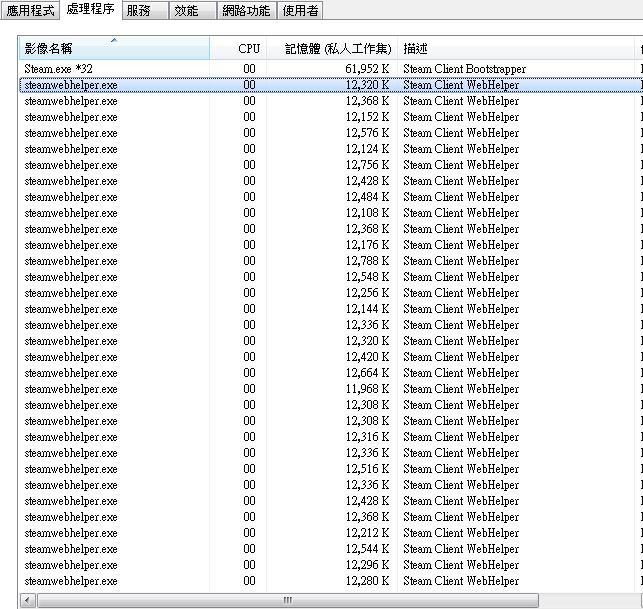Select the process using 12,664 K
The width and height of the screenshot is (643, 609).
coord(330,373)
